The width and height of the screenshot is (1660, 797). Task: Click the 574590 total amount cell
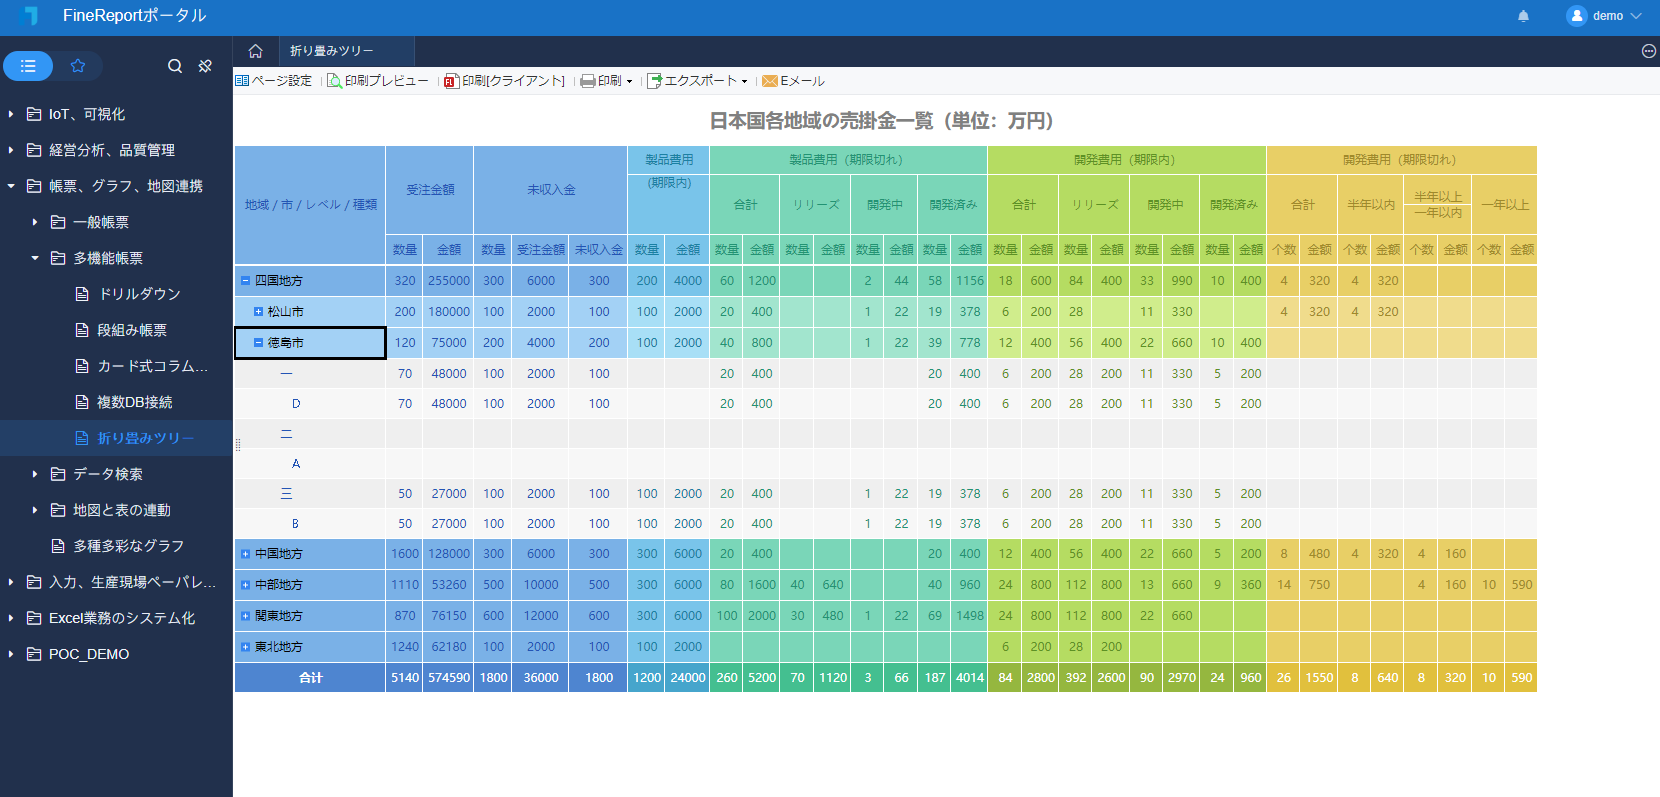click(x=449, y=678)
